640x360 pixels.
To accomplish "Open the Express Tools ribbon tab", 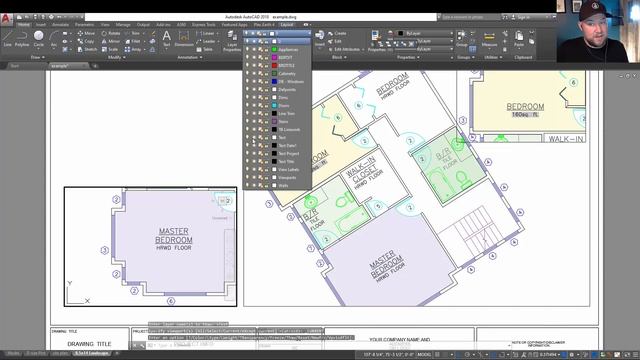I will [x=204, y=25].
